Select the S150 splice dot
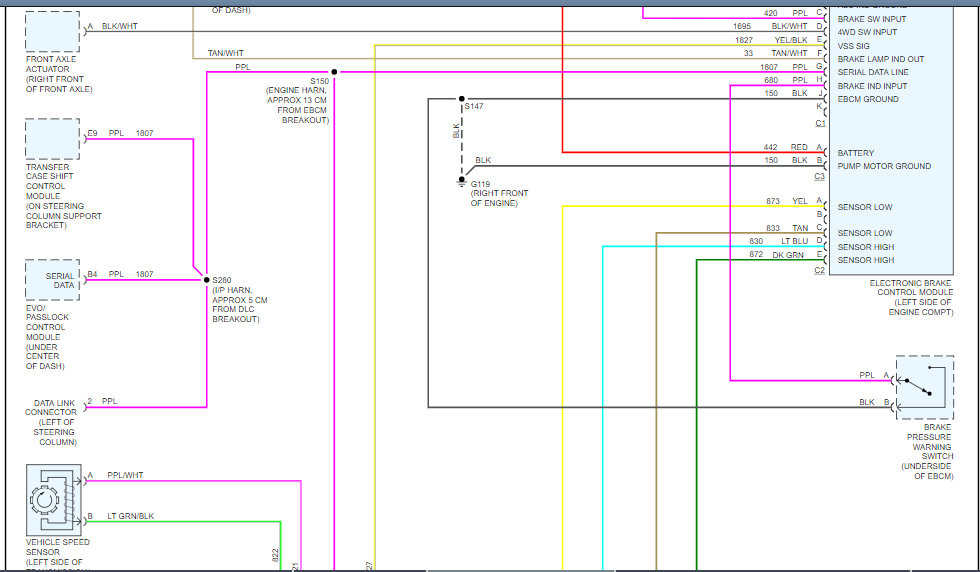Image resolution: width=980 pixels, height=572 pixels. (x=334, y=72)
